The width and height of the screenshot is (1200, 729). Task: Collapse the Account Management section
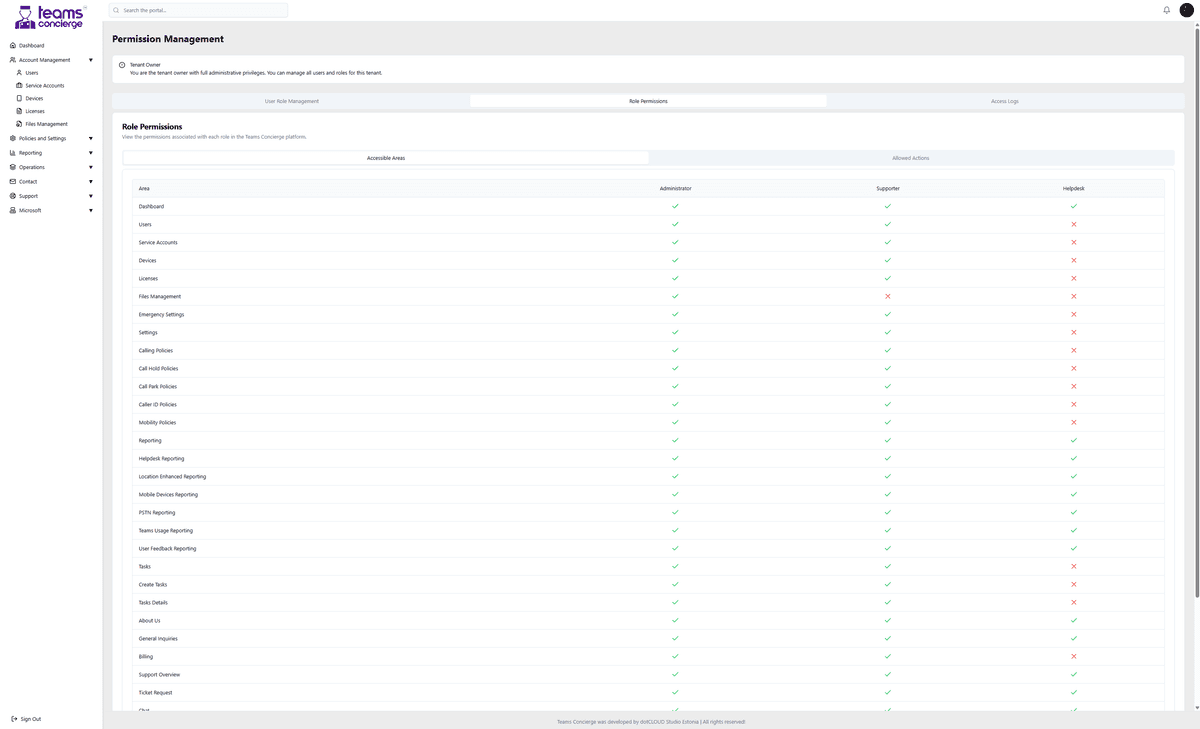91,60
